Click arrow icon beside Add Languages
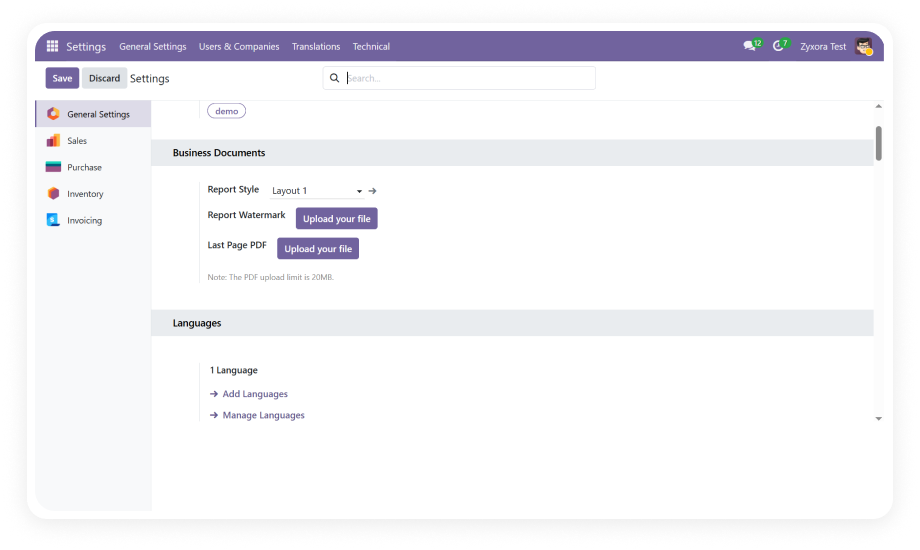 214,394
